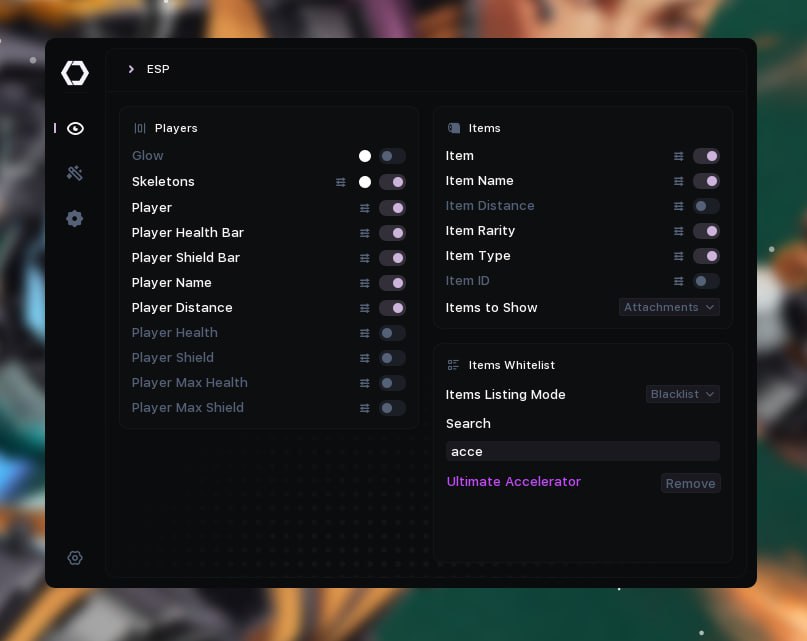The image size is (807, 641).
Task: Remove Ultimate Accelerator from the list
Action: coord(690,483)
